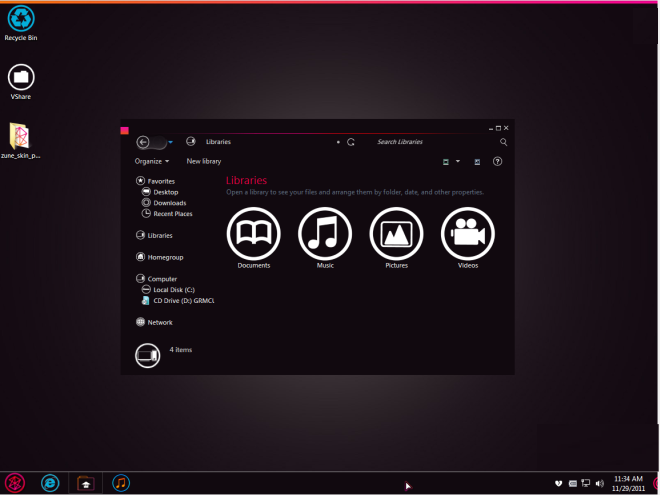Click the search magnifier icon
The width and height of the screenshot is (660, 495).
[503, 142]
